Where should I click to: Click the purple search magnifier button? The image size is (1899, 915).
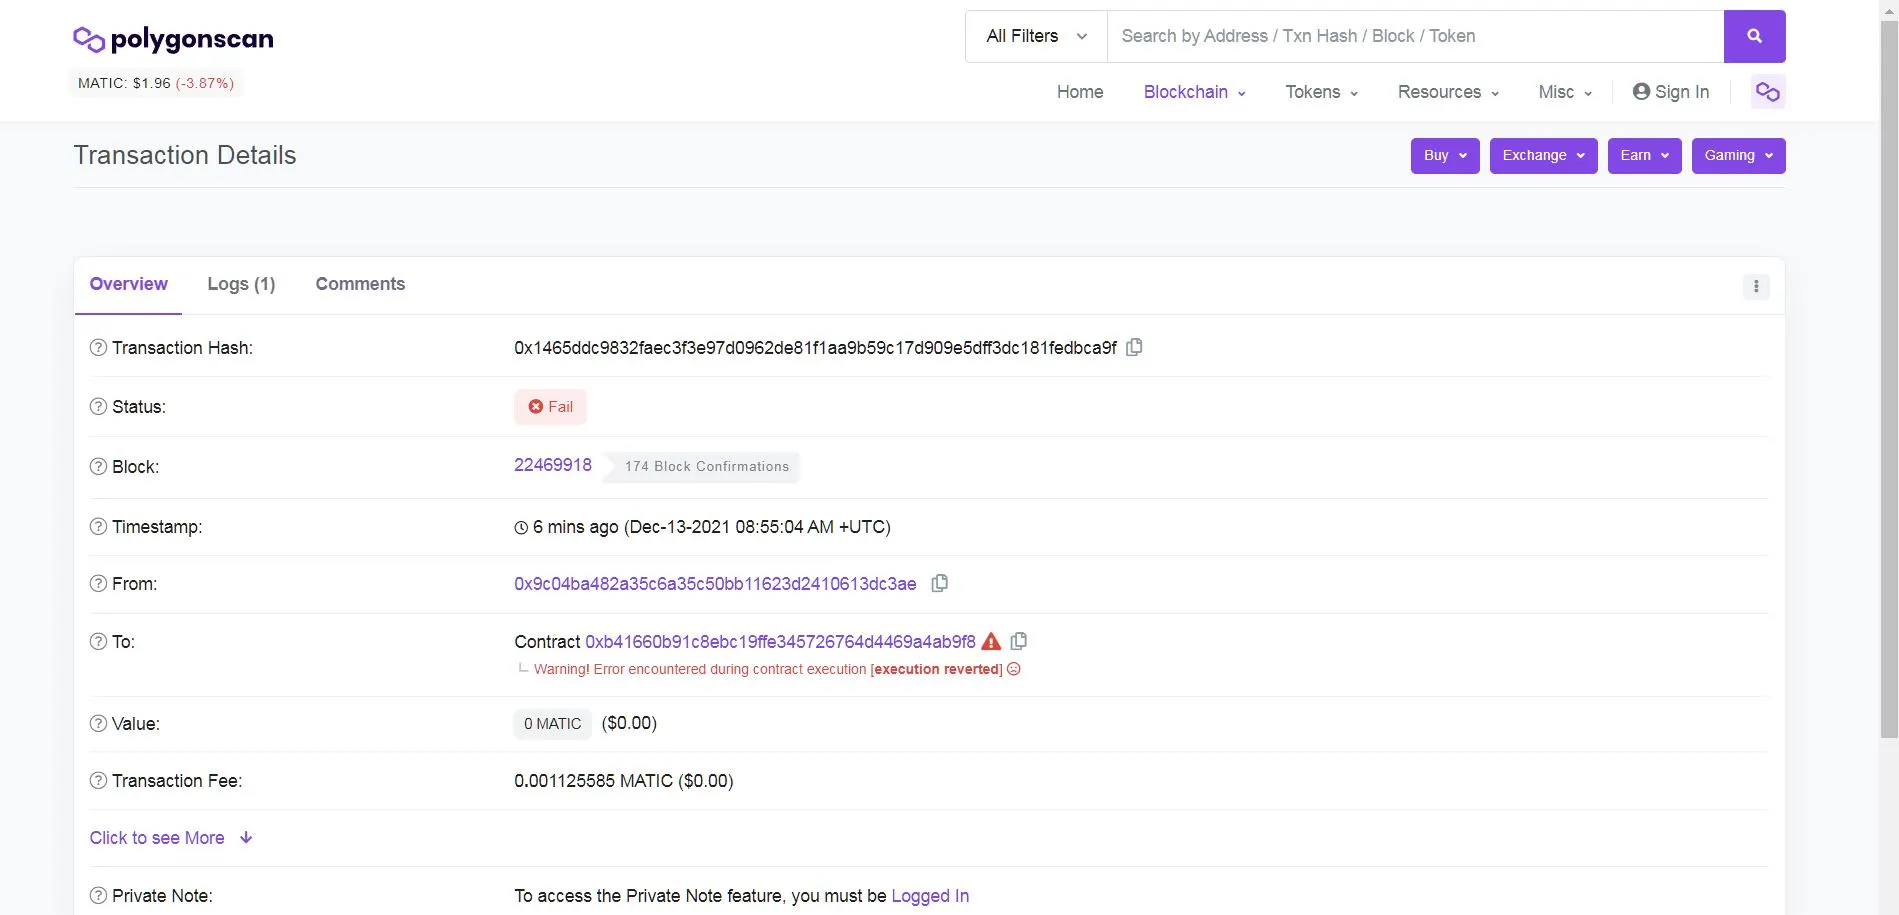pyautogui.click(x=1754, y=36)
